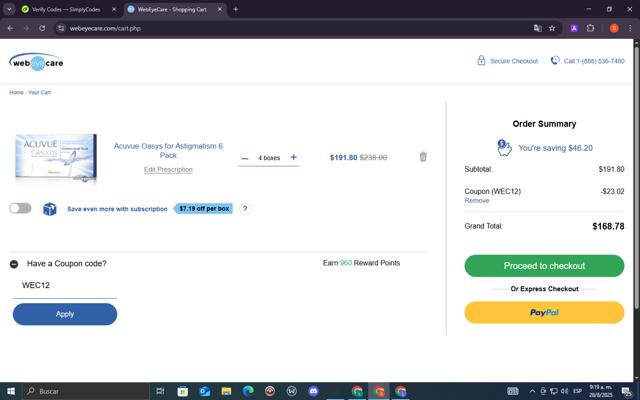Open Outlook from the taskbar
Viewport: 640px width, 400px height.
click(204, 391)
